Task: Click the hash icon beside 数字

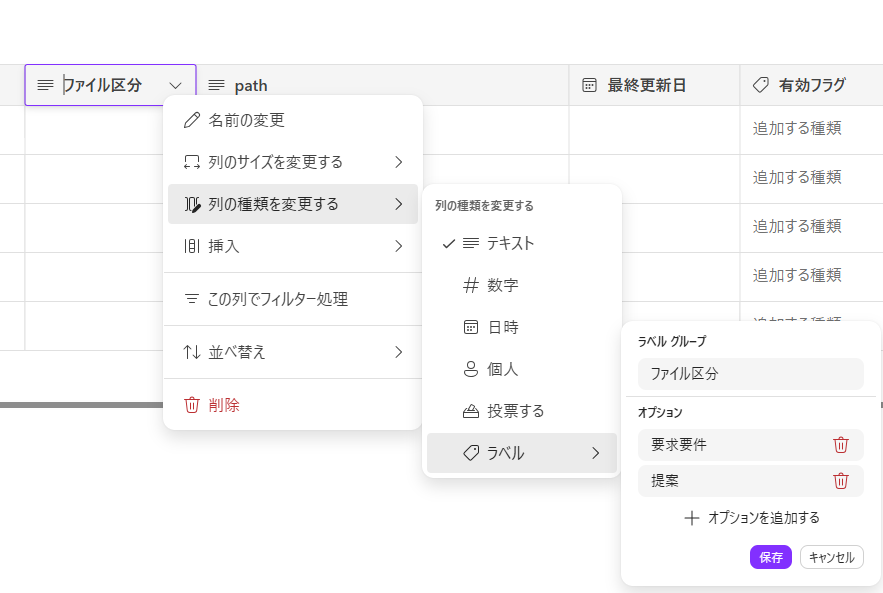Action: 471,285
